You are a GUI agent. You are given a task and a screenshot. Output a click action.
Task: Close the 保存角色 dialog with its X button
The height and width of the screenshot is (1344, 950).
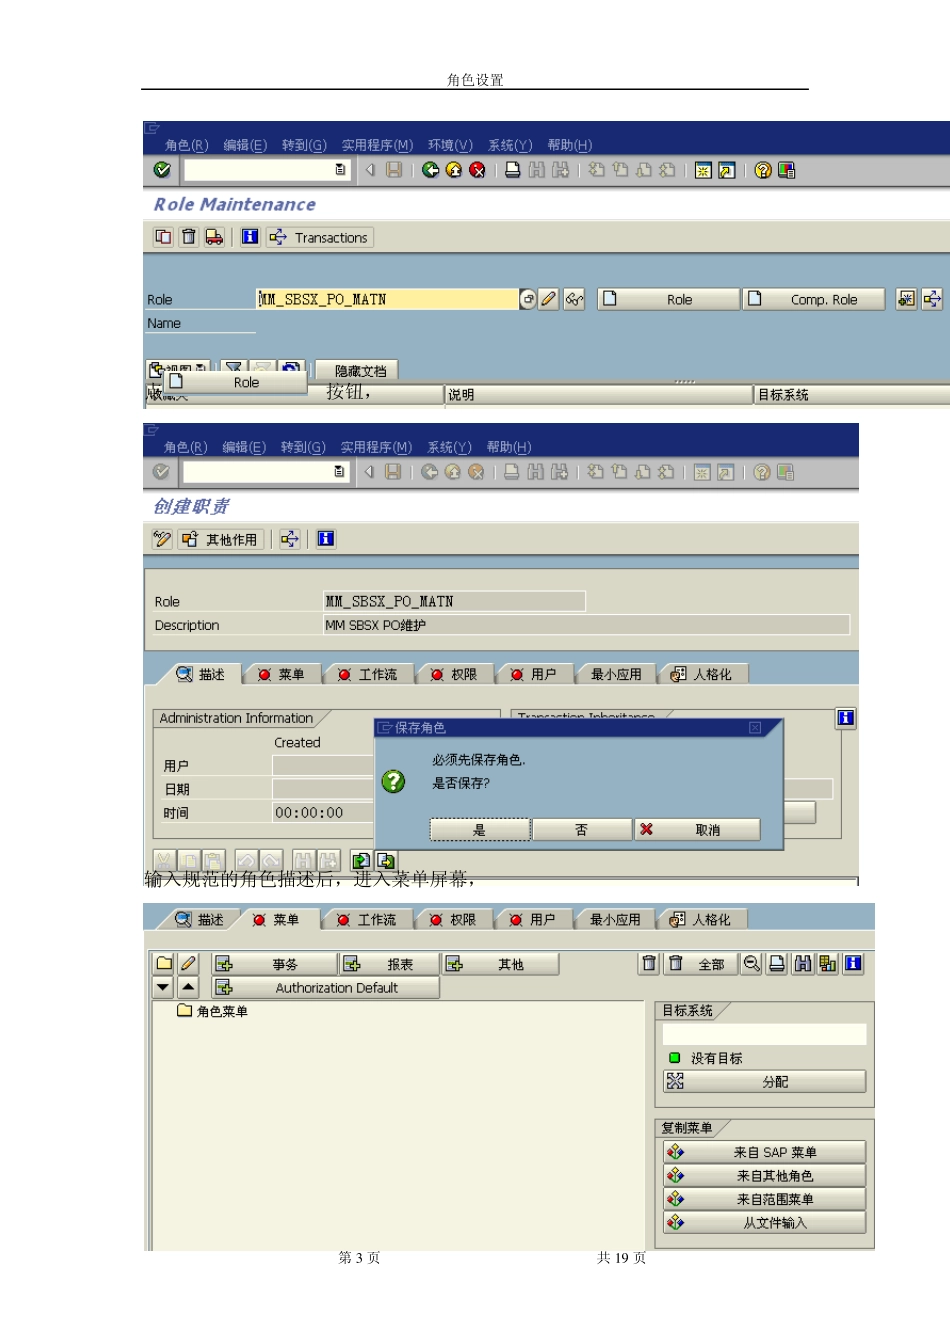pyautogui.click(x=755, y=728)
